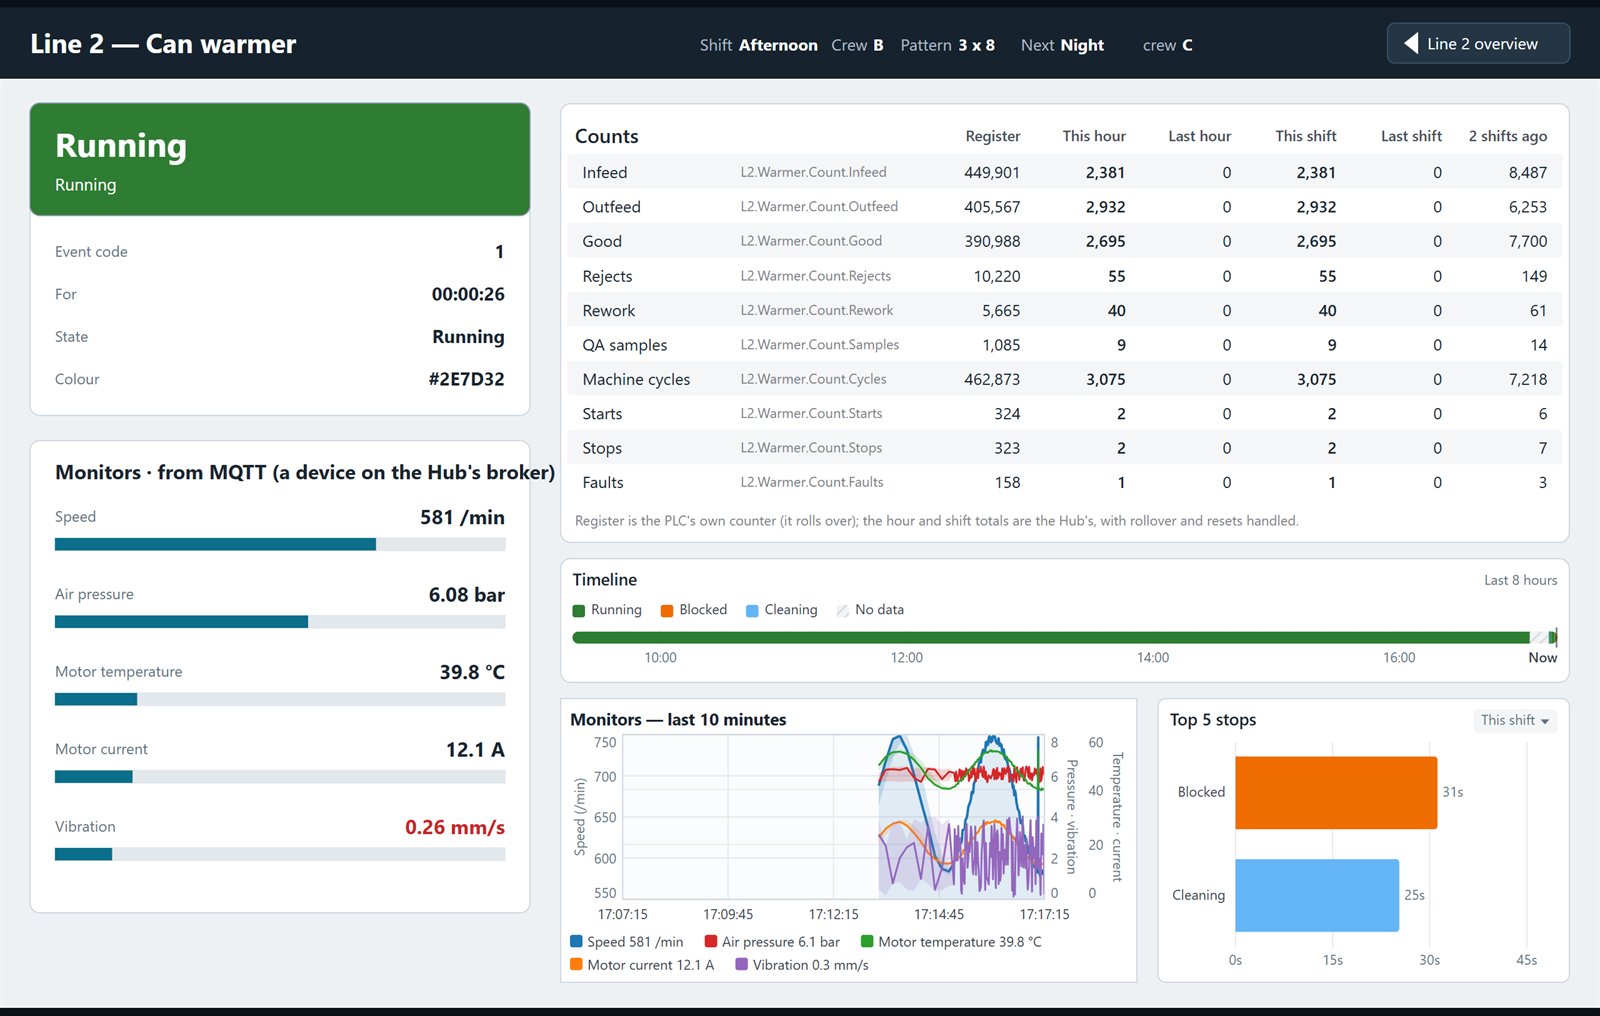This screenshot has width=1600, height=1016.
Task: Click the Event code value 1
Action: (x=499, y=252)
